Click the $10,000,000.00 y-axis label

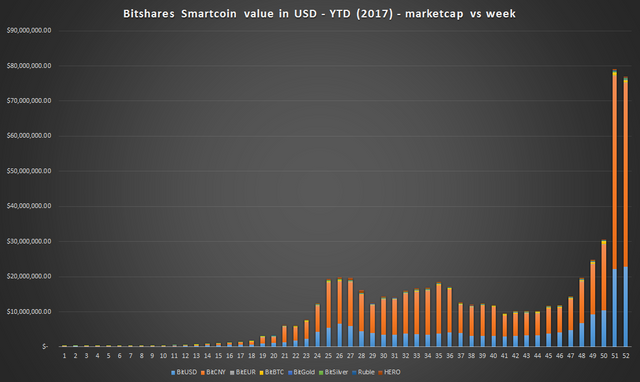click(29, 311)
